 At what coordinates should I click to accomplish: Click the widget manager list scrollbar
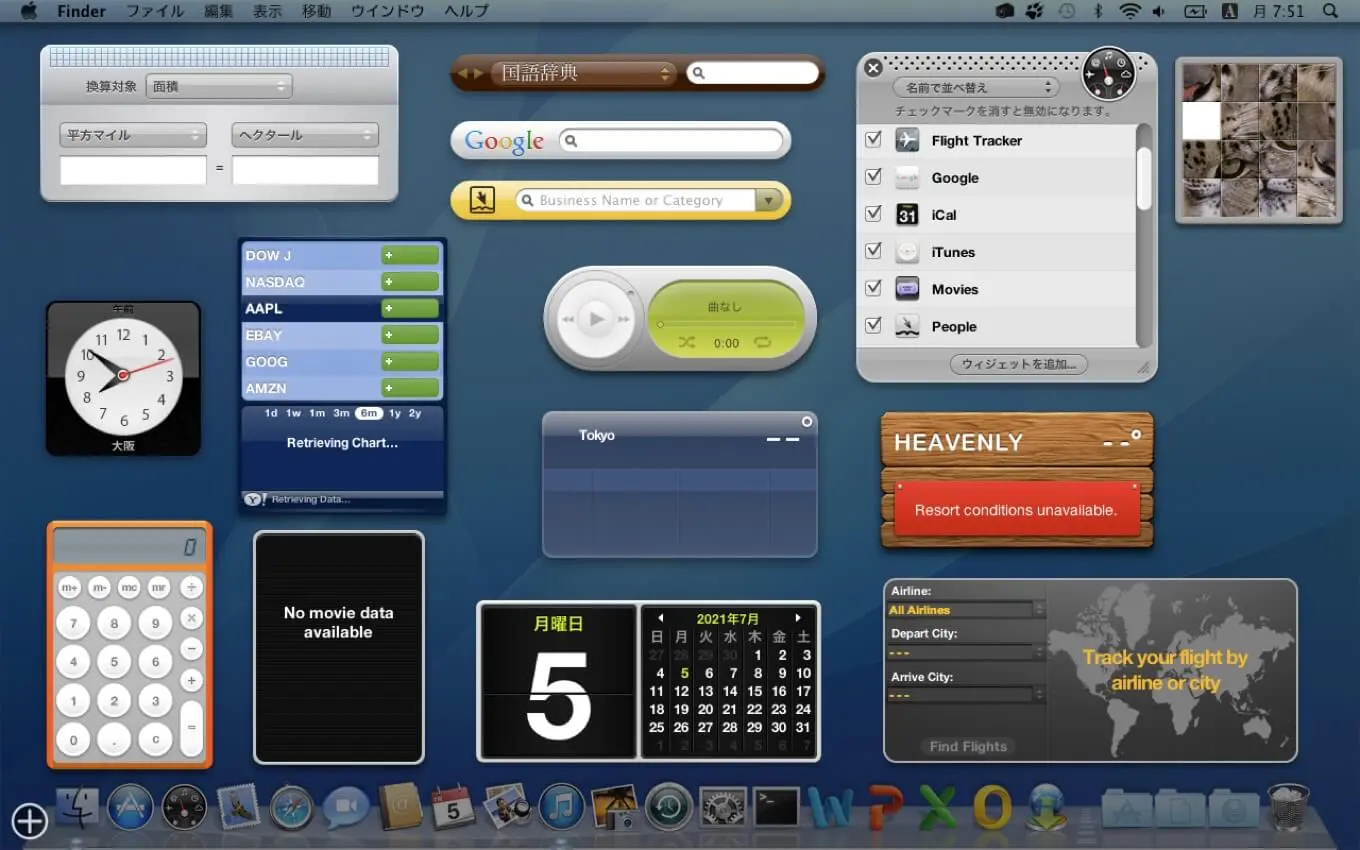[1144, 179]
